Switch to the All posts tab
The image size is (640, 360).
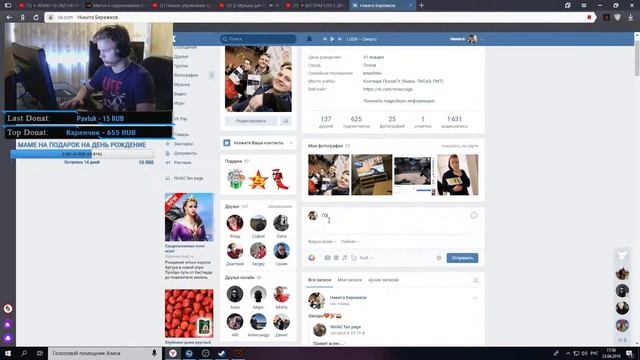click(x=319, y=280)
